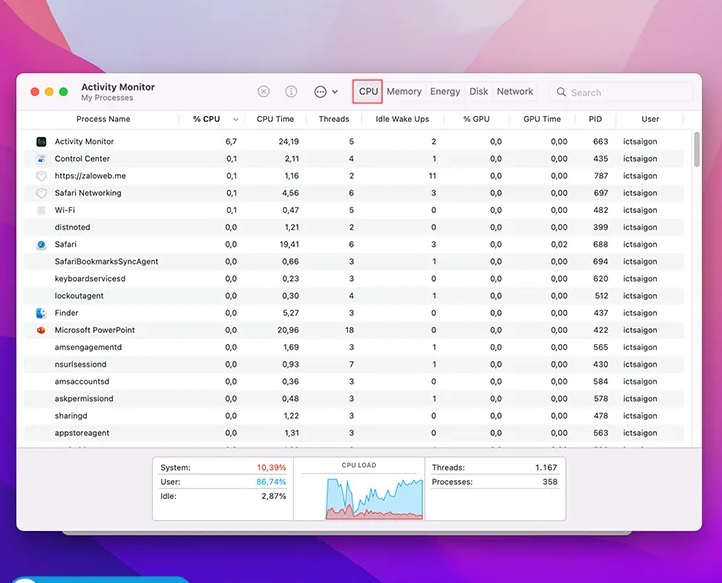Click the Finder face icon
Screen dimensions: 722x583
[x=41, y=313]
